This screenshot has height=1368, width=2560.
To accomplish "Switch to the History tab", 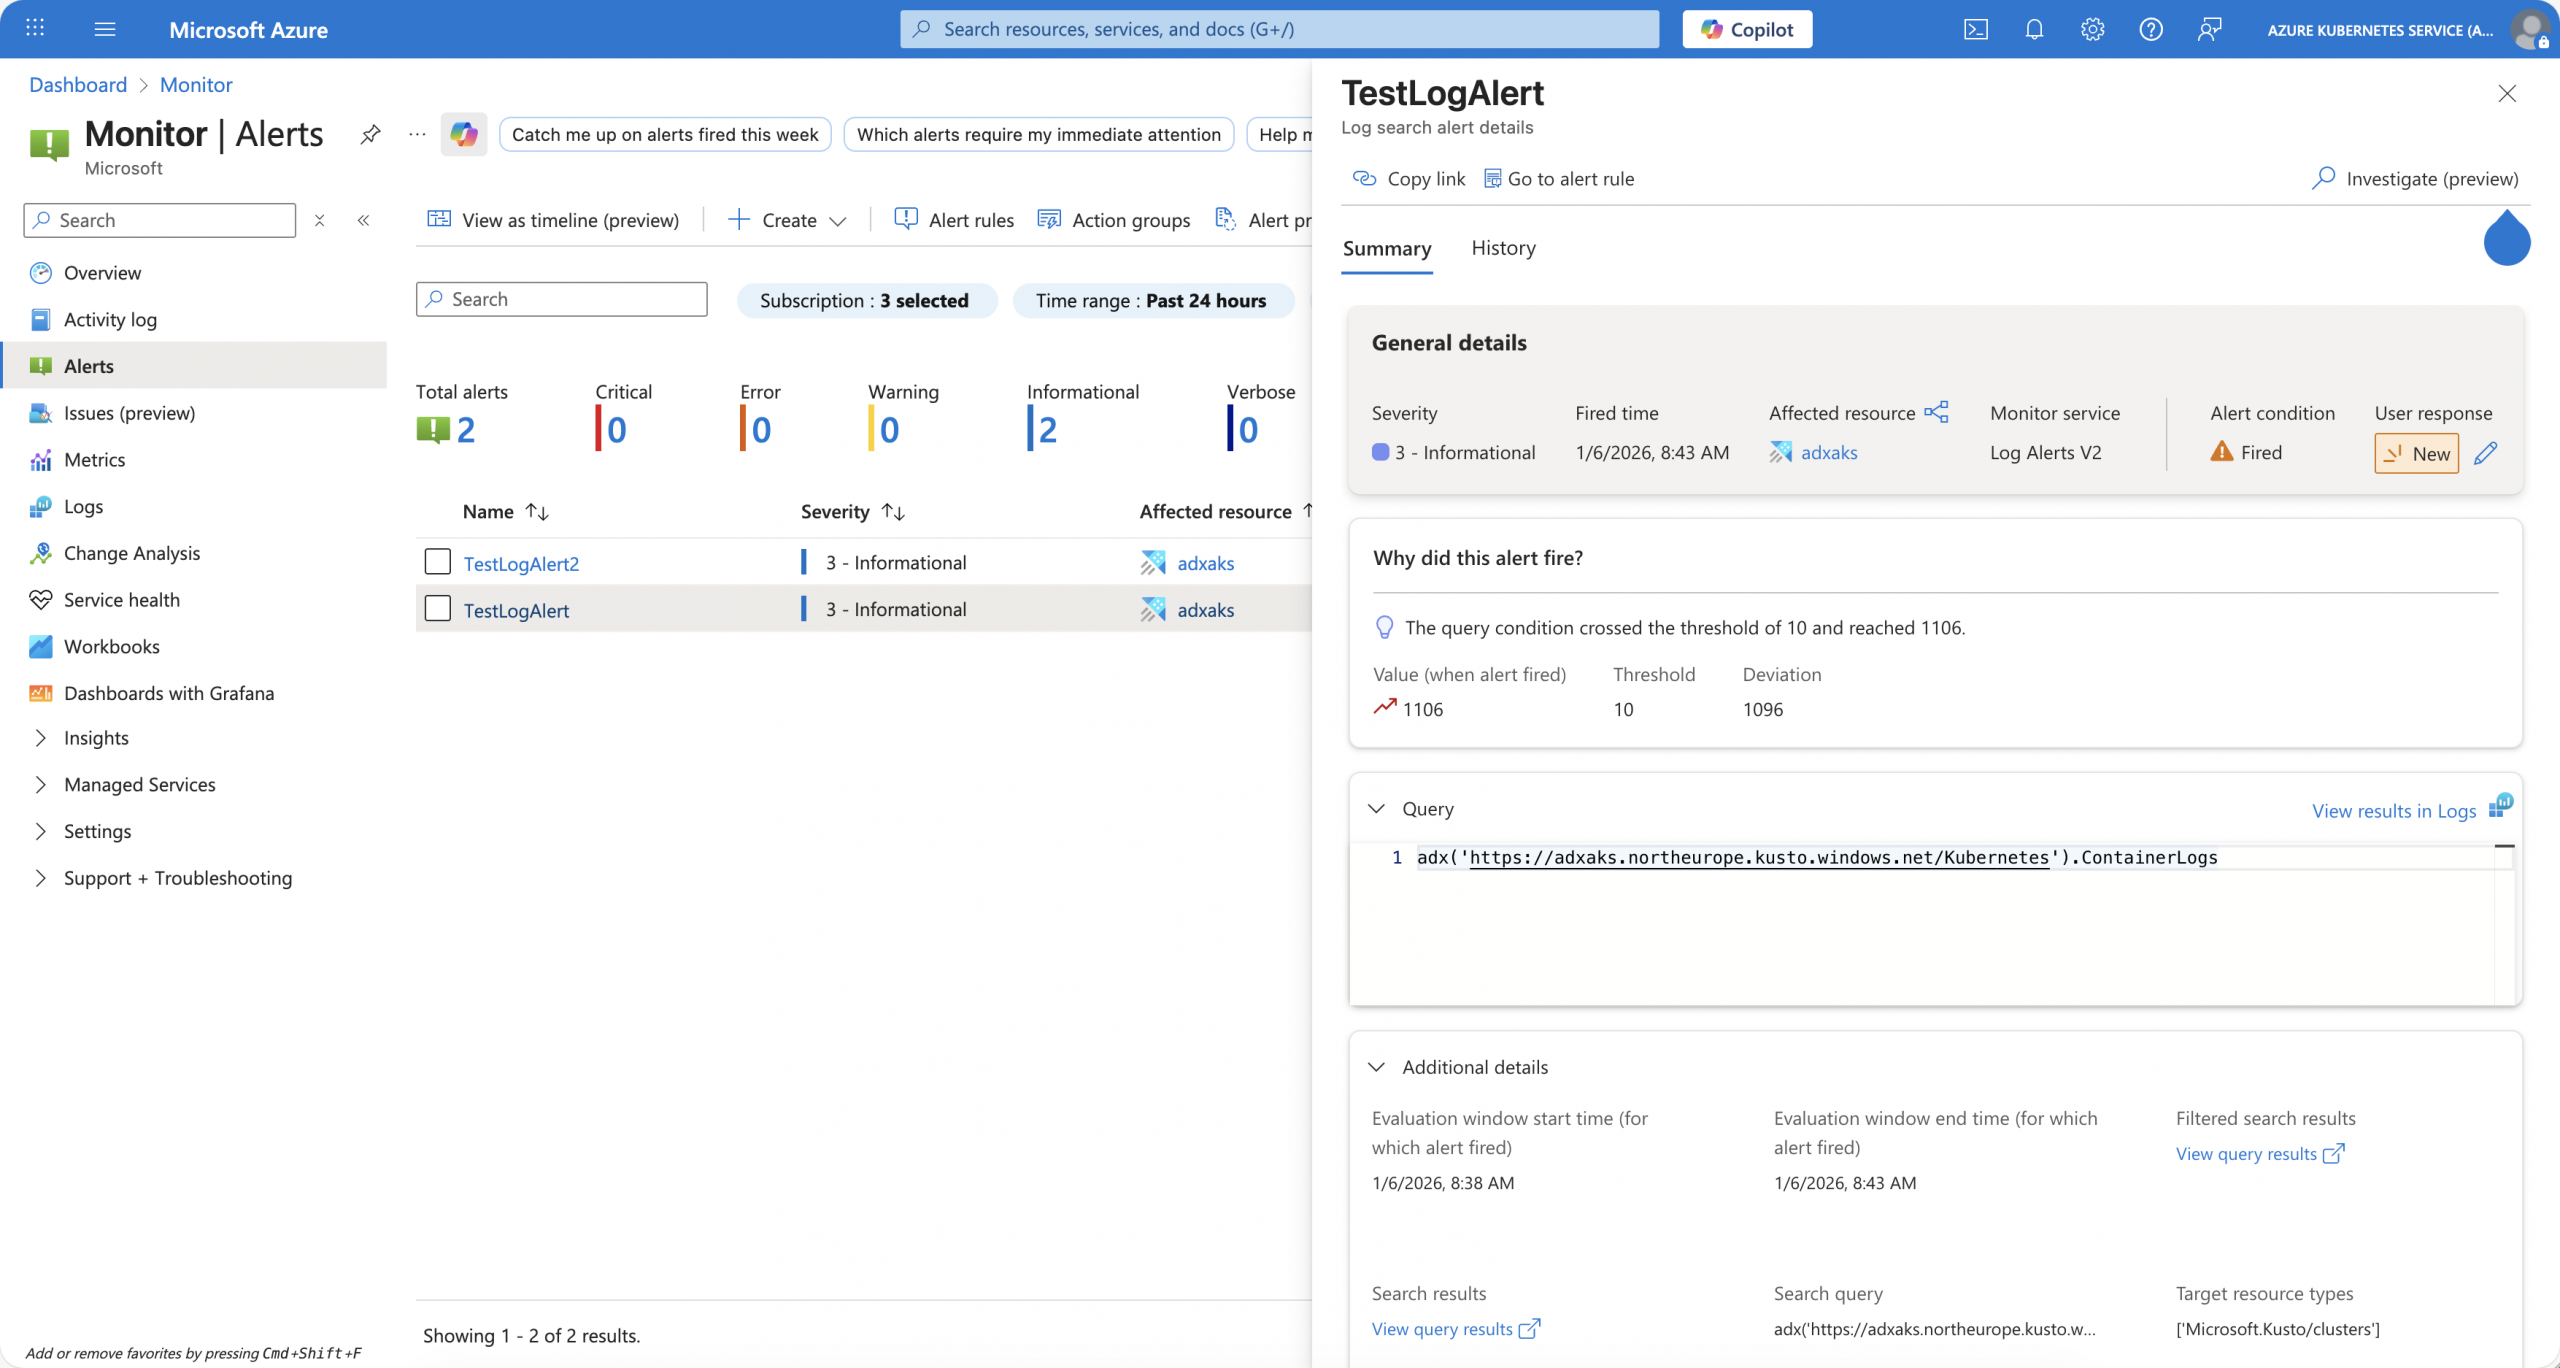I will click(1503, 248).
